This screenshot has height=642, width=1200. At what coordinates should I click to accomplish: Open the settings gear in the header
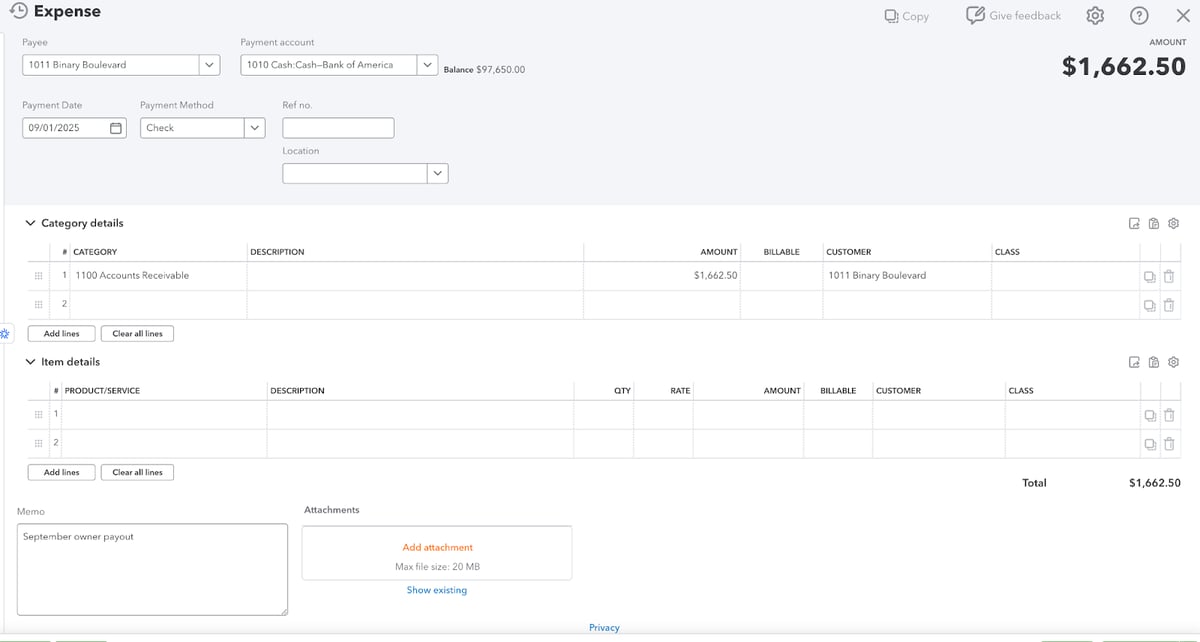click(1095, 16)
